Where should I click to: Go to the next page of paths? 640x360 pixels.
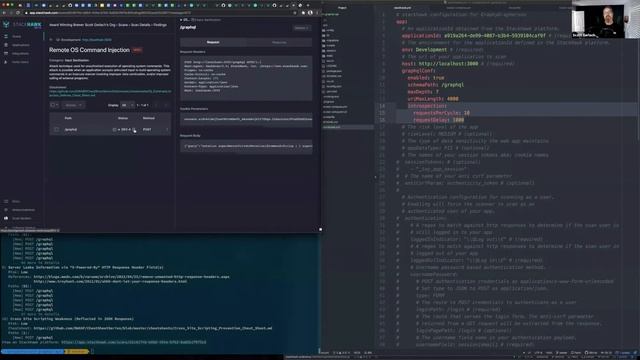coord(166,105)
